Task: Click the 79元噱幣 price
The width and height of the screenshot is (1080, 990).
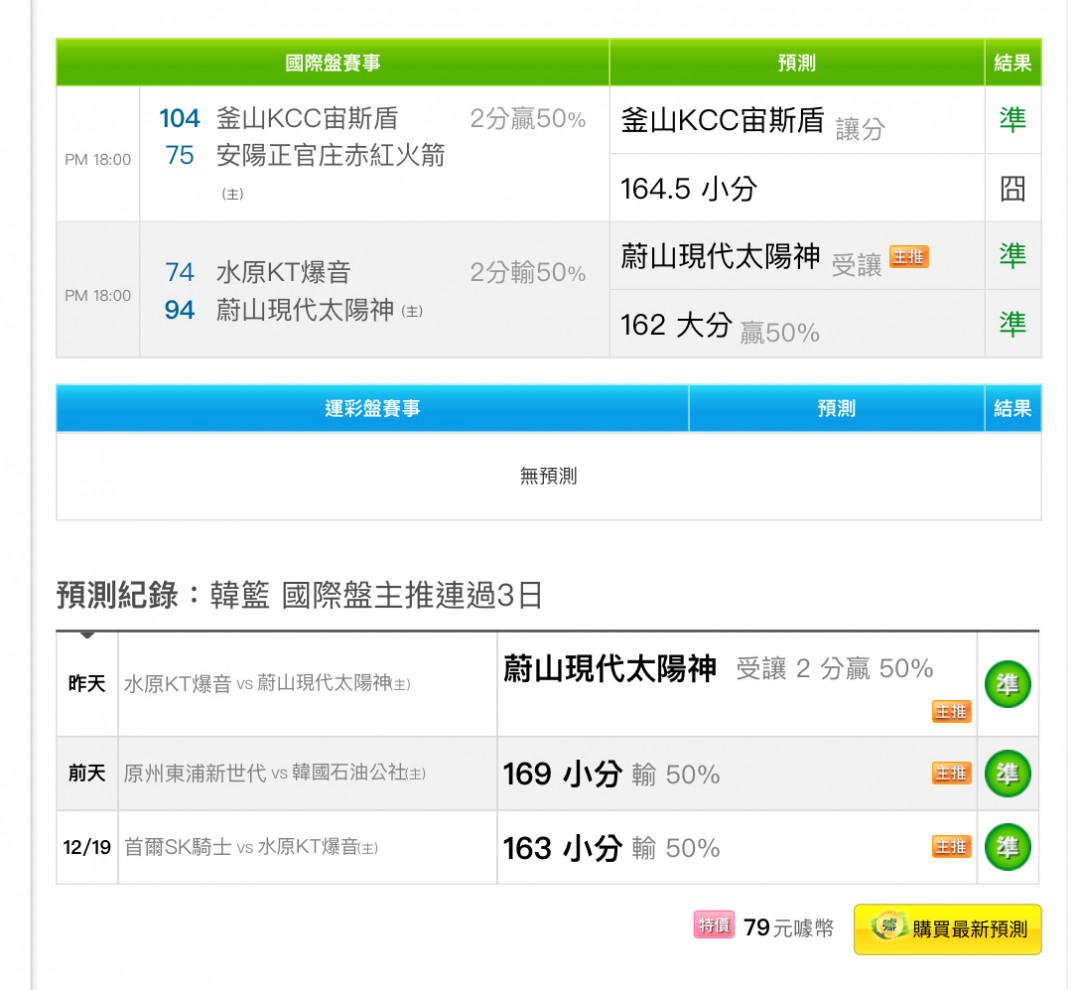Action: click(789, 927)
